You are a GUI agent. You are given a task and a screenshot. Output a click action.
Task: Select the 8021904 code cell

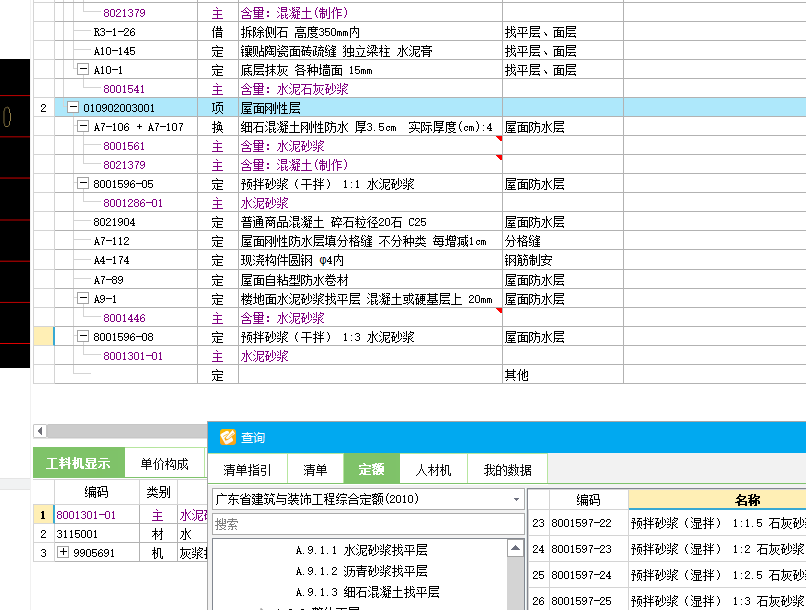click(x=114, y=222)
